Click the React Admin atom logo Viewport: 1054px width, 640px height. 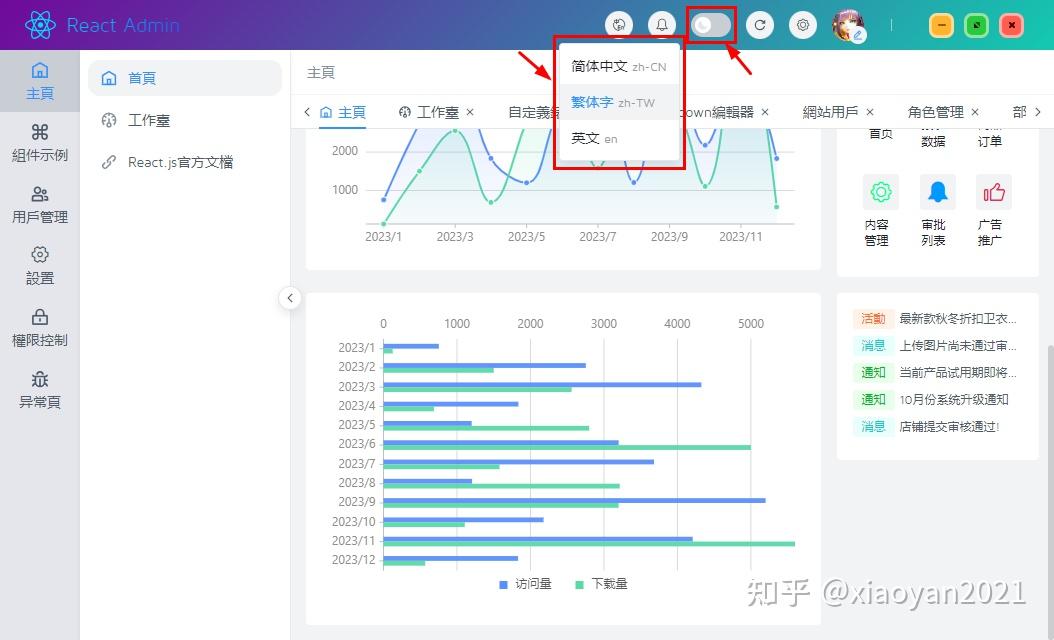pos(40,25)
